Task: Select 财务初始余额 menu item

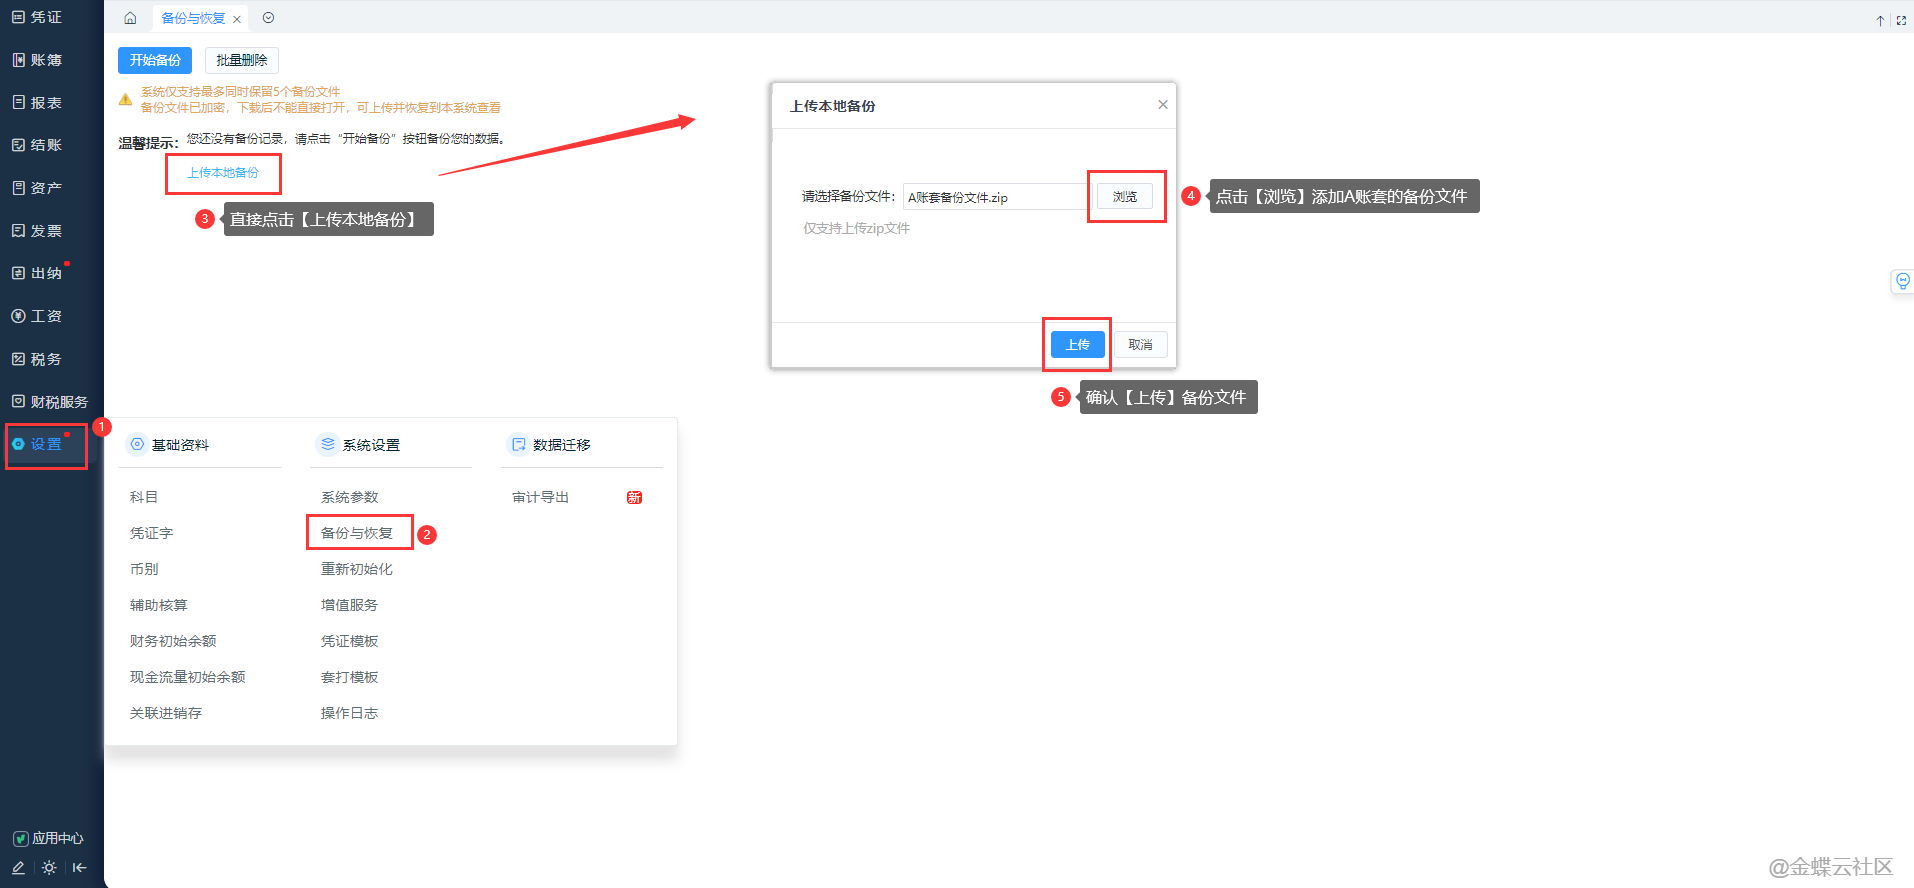Action: click(x=173, y=641)
